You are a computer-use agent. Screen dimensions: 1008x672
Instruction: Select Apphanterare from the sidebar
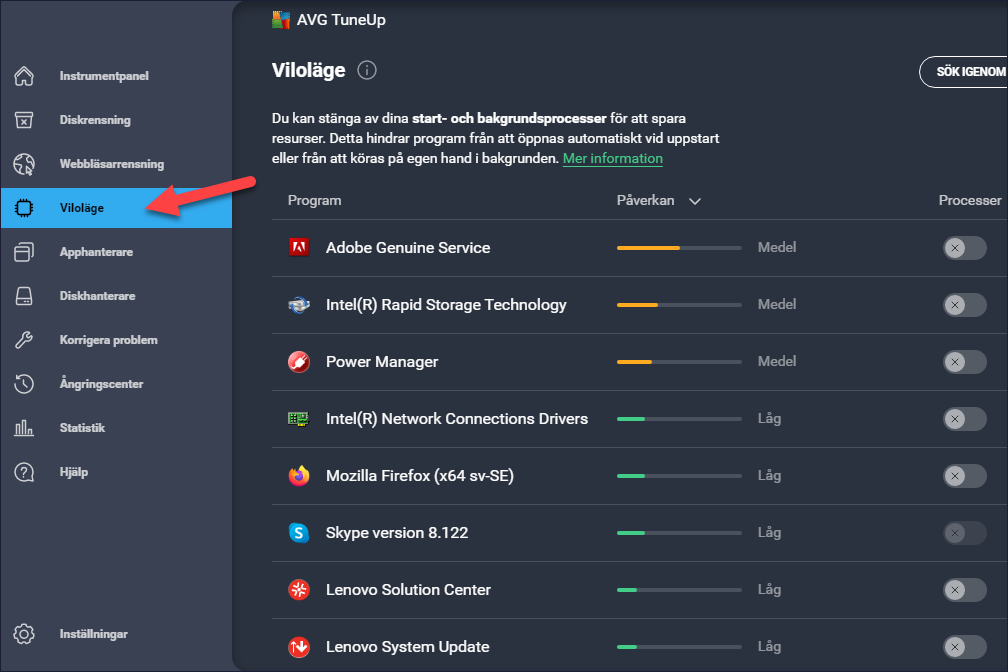tap(96, 252)
